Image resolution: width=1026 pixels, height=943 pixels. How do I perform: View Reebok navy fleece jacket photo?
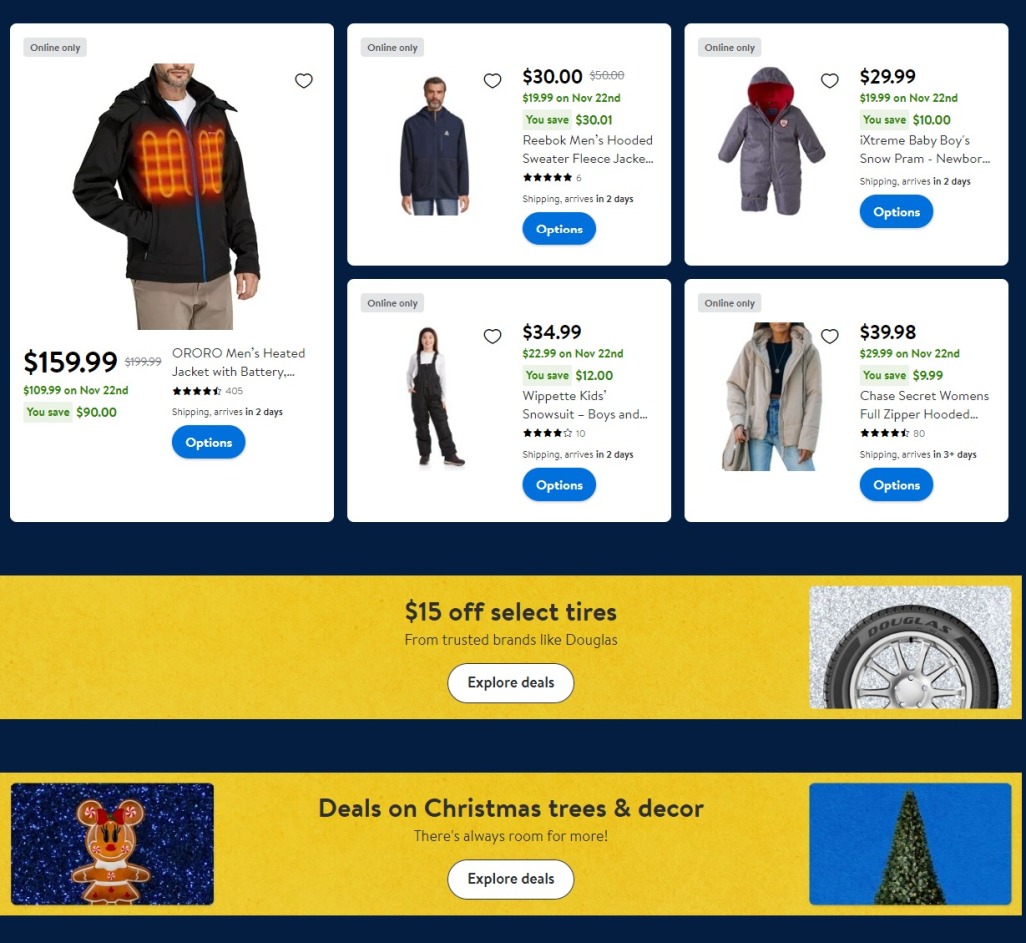click(x=434, y=145)
